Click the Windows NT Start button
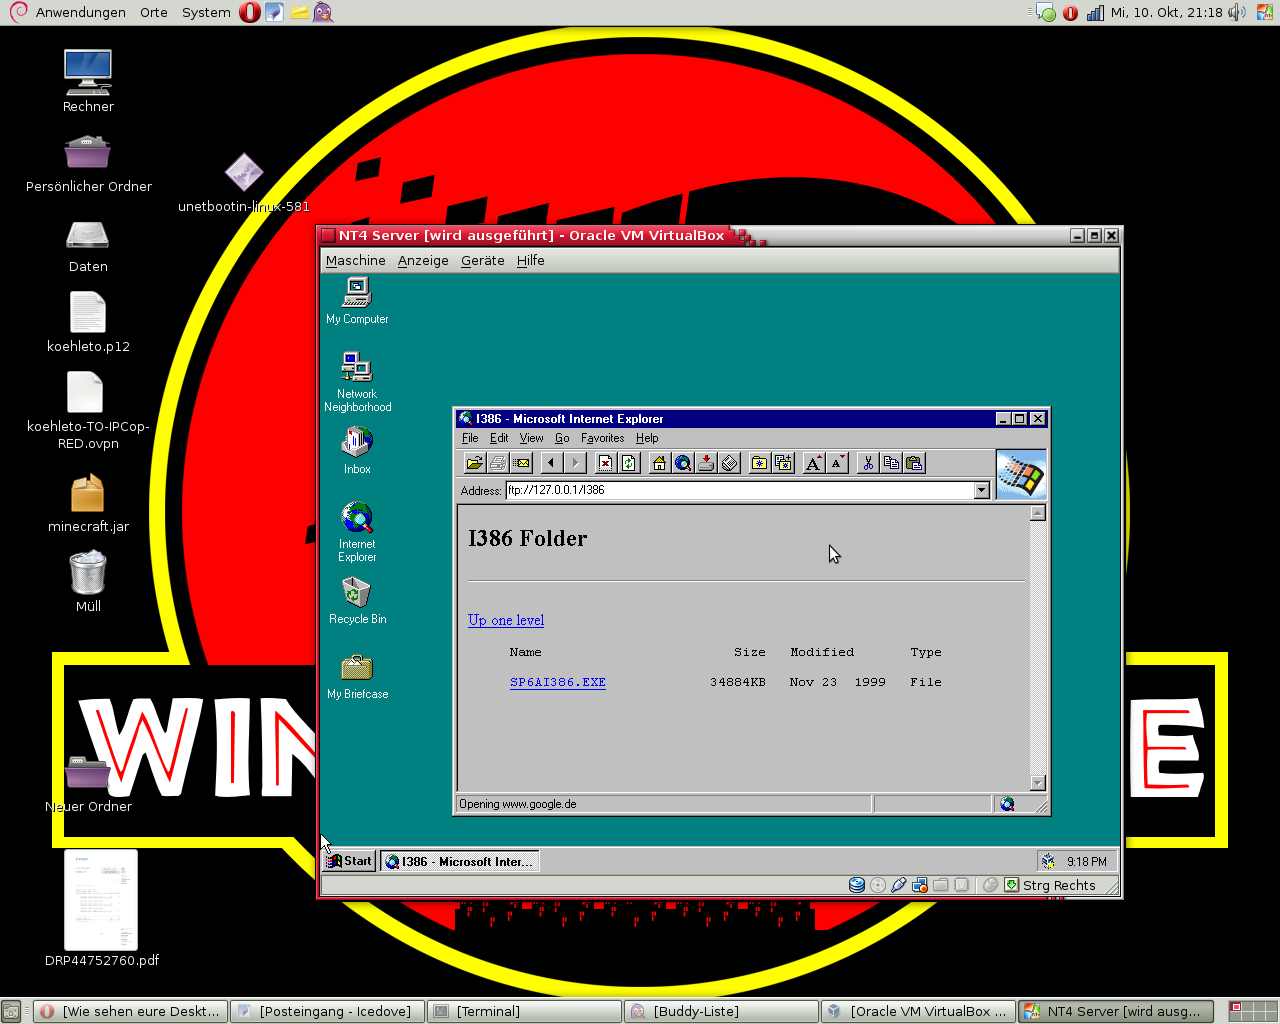The height and width of the screenshot is (1024, 1280). coord(349,861)
